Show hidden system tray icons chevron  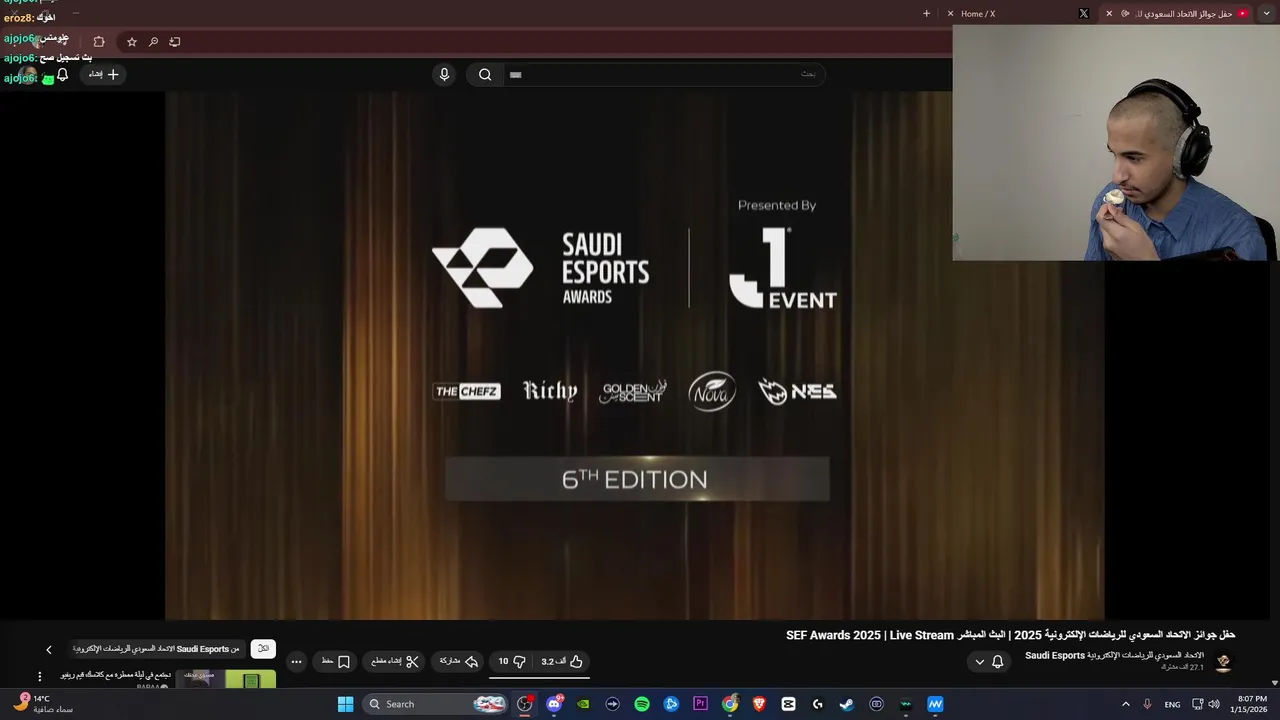coord(1125,704)
